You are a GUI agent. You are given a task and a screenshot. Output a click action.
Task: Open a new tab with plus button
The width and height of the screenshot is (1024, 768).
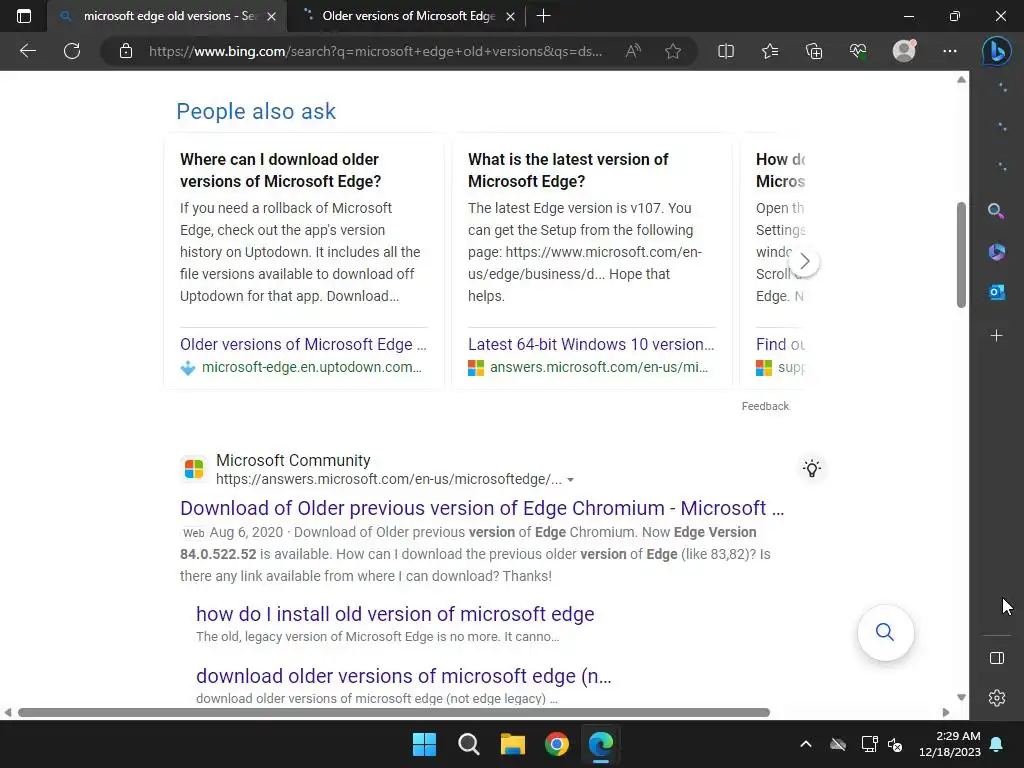point(543,16)
